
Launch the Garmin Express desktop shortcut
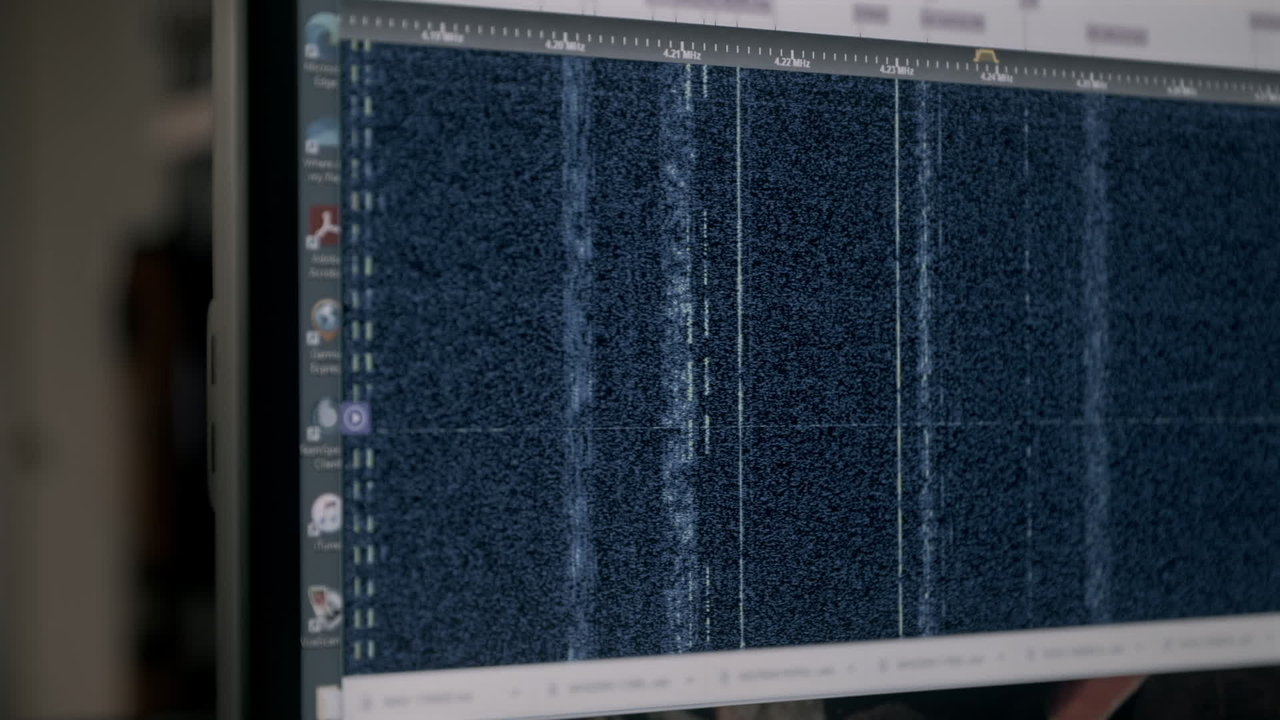tap(325, 319)
